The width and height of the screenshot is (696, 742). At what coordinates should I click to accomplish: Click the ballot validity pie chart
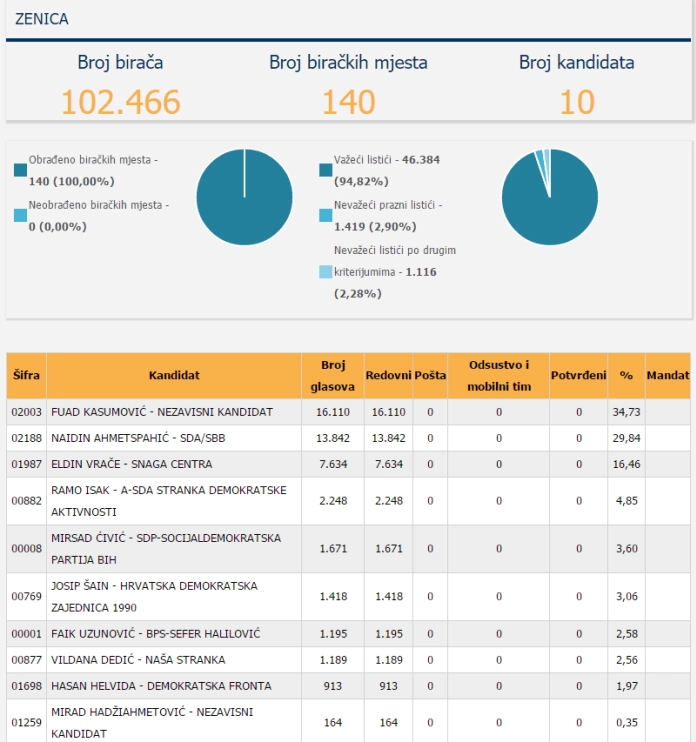pyautogui.click(x=550, y=197)
